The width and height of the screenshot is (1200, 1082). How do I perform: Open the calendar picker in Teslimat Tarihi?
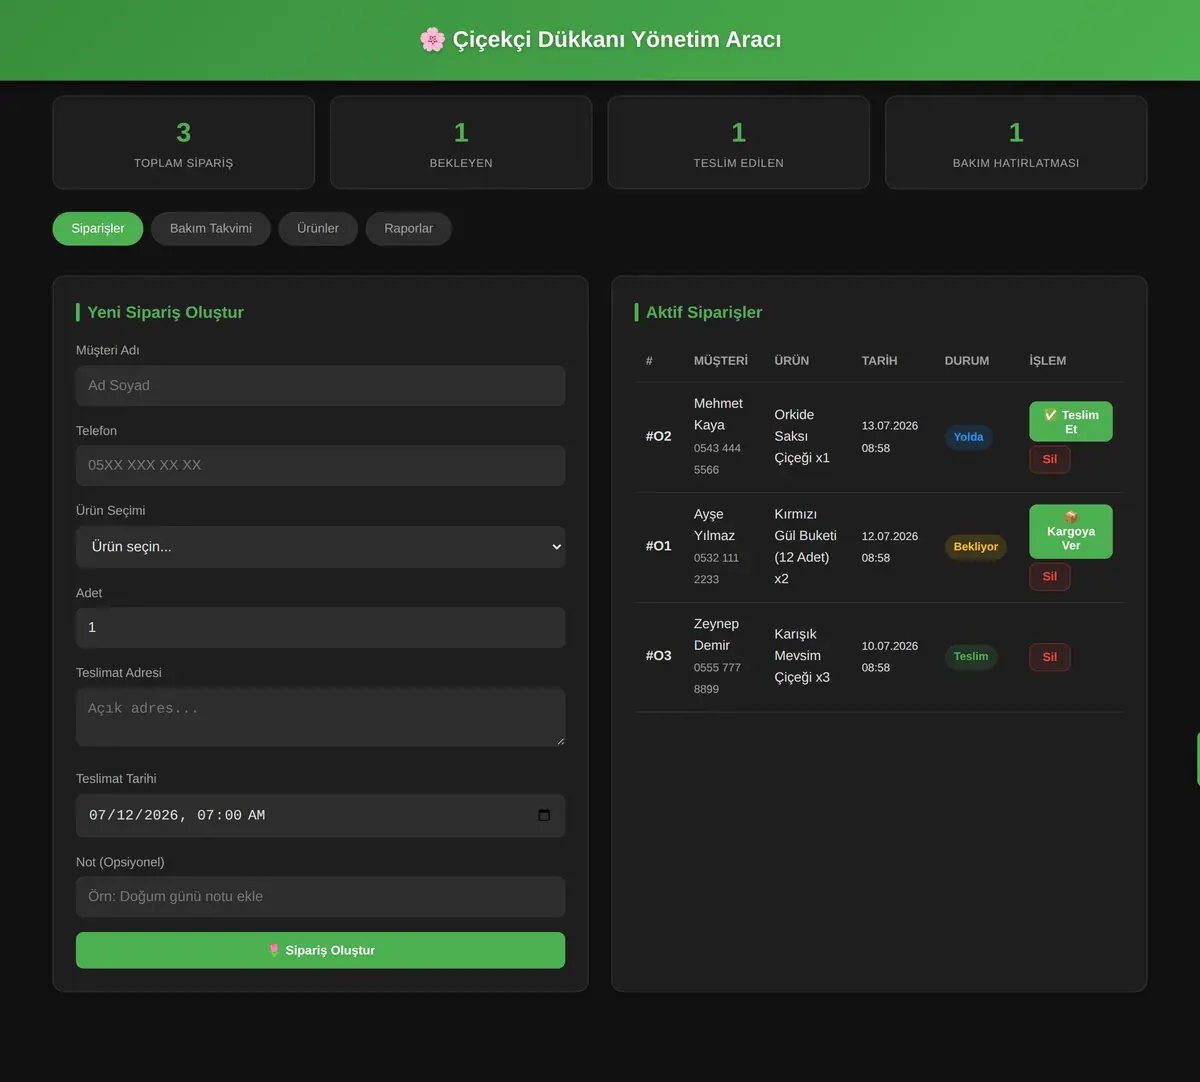[x=544, y=815]
